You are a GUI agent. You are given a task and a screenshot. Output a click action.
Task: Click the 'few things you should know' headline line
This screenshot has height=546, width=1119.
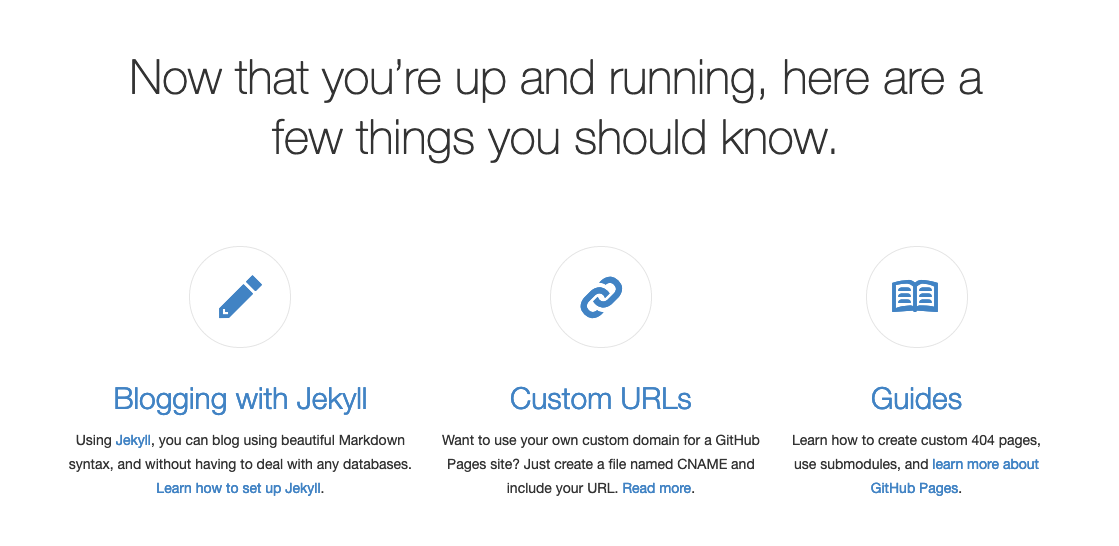pyautogui.click(x=554, y=137)
